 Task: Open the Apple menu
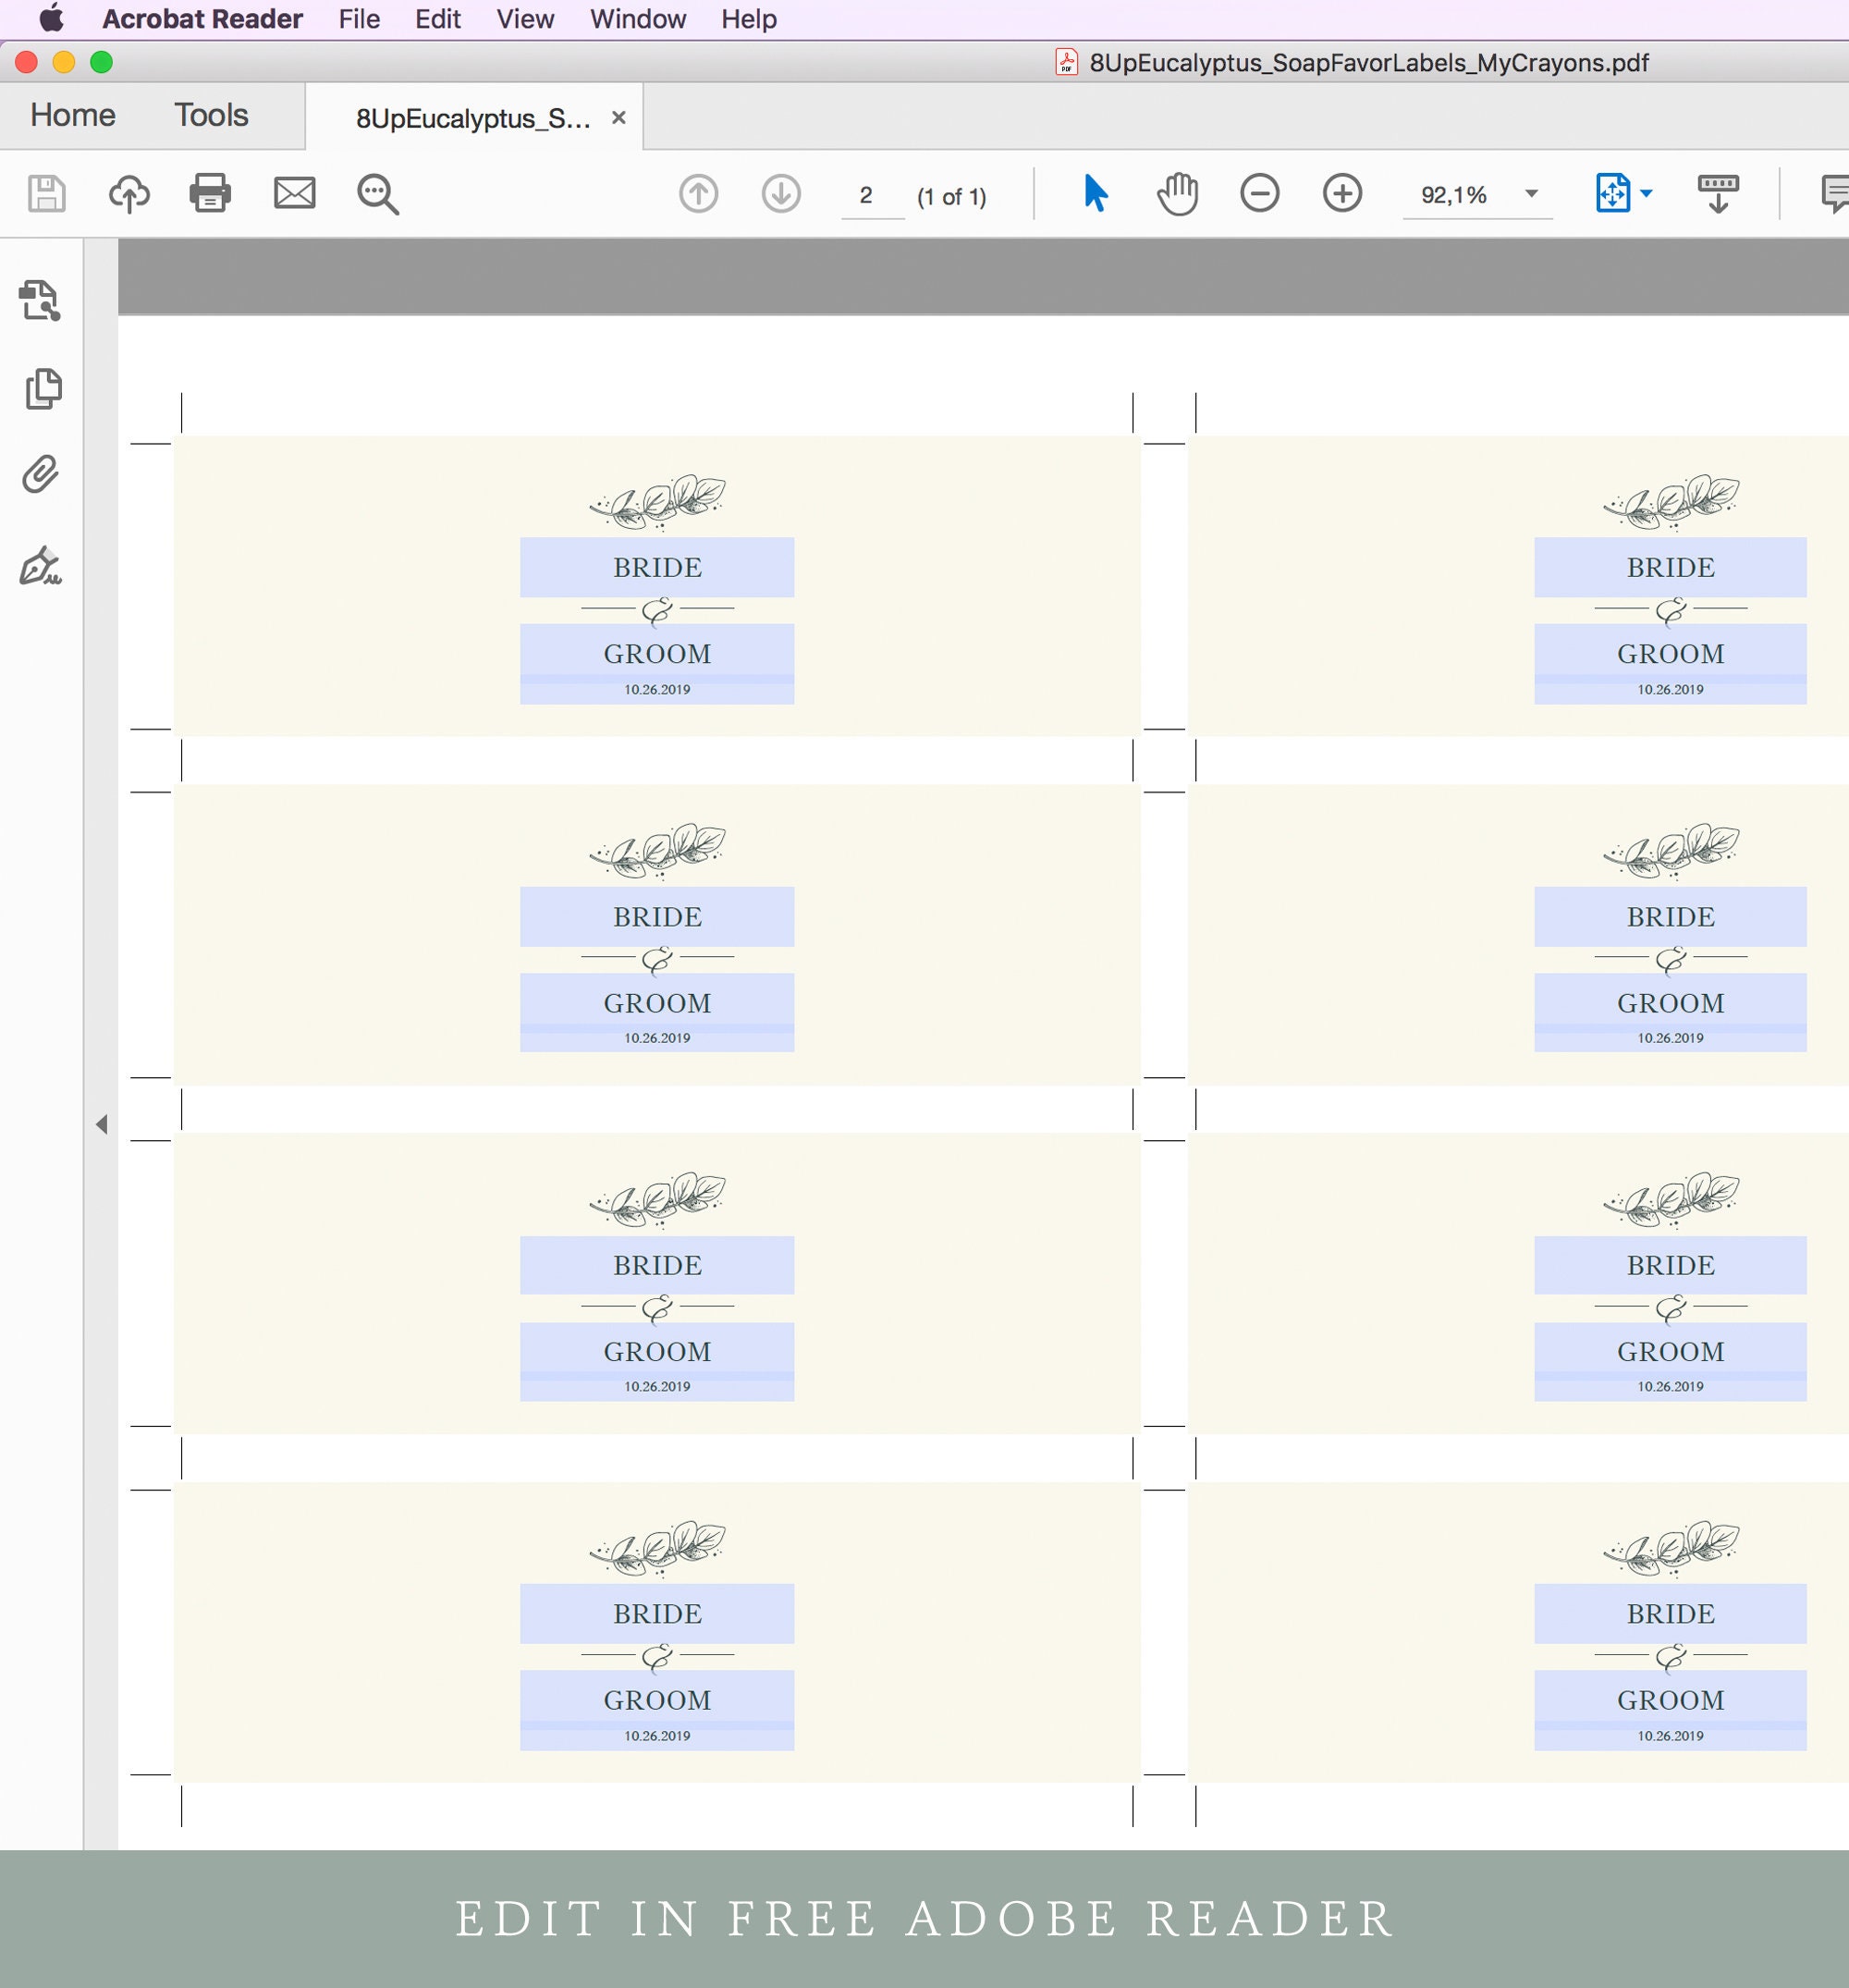pos(51,19)
